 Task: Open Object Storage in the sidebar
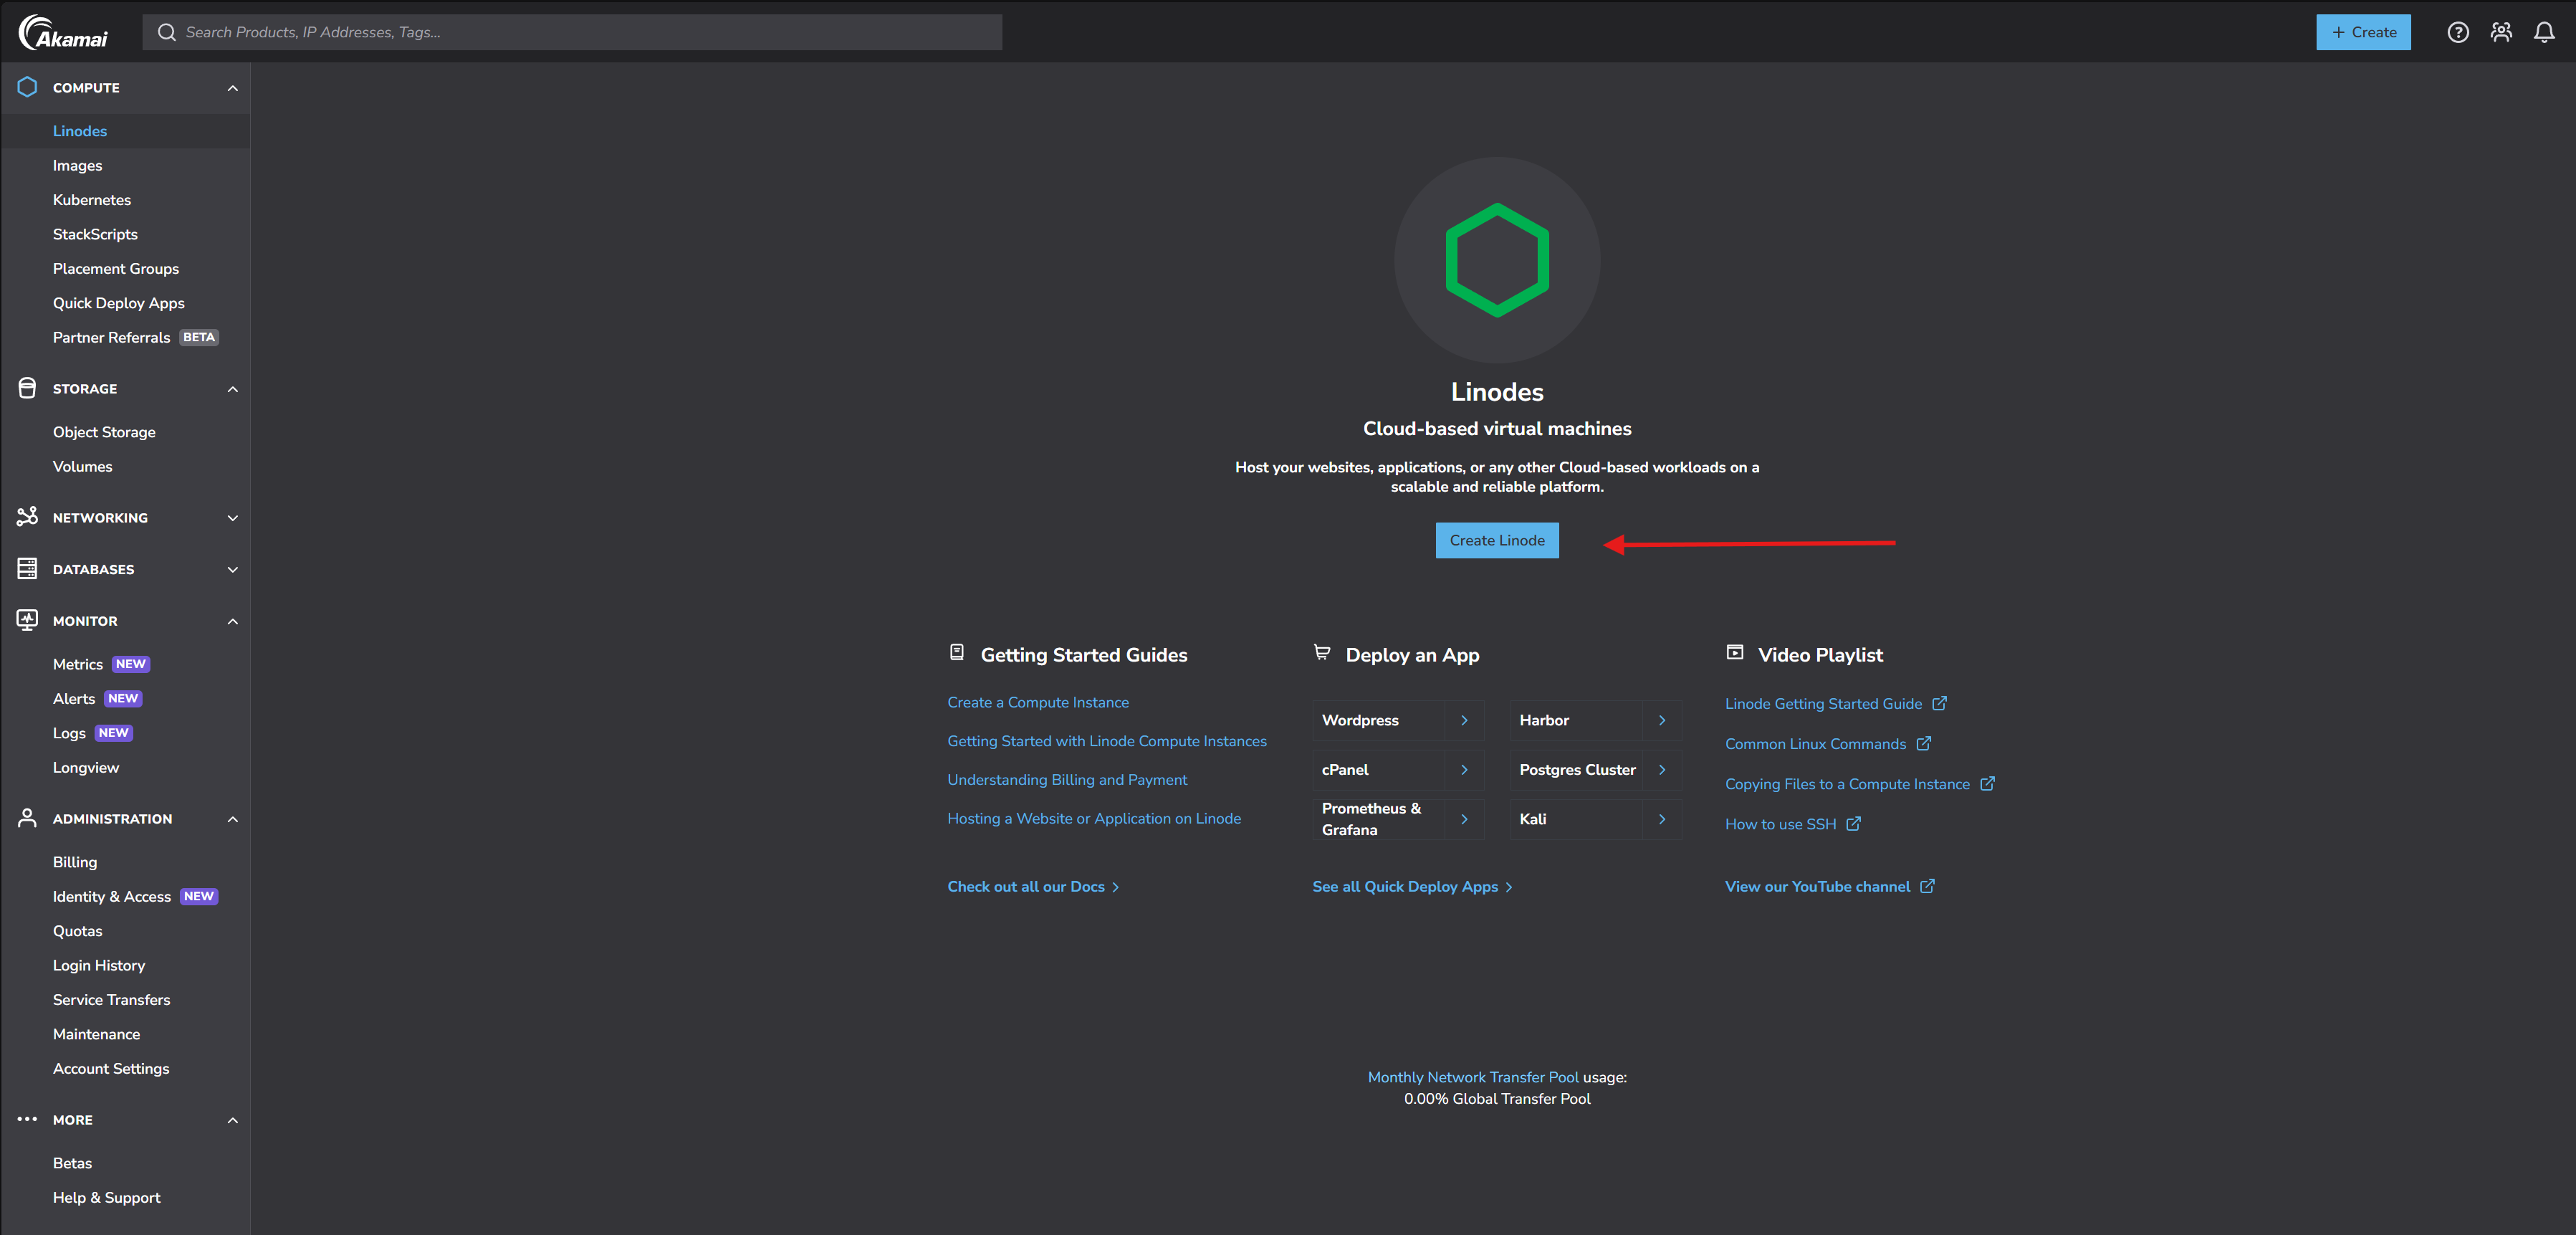[x=104, y=432]
